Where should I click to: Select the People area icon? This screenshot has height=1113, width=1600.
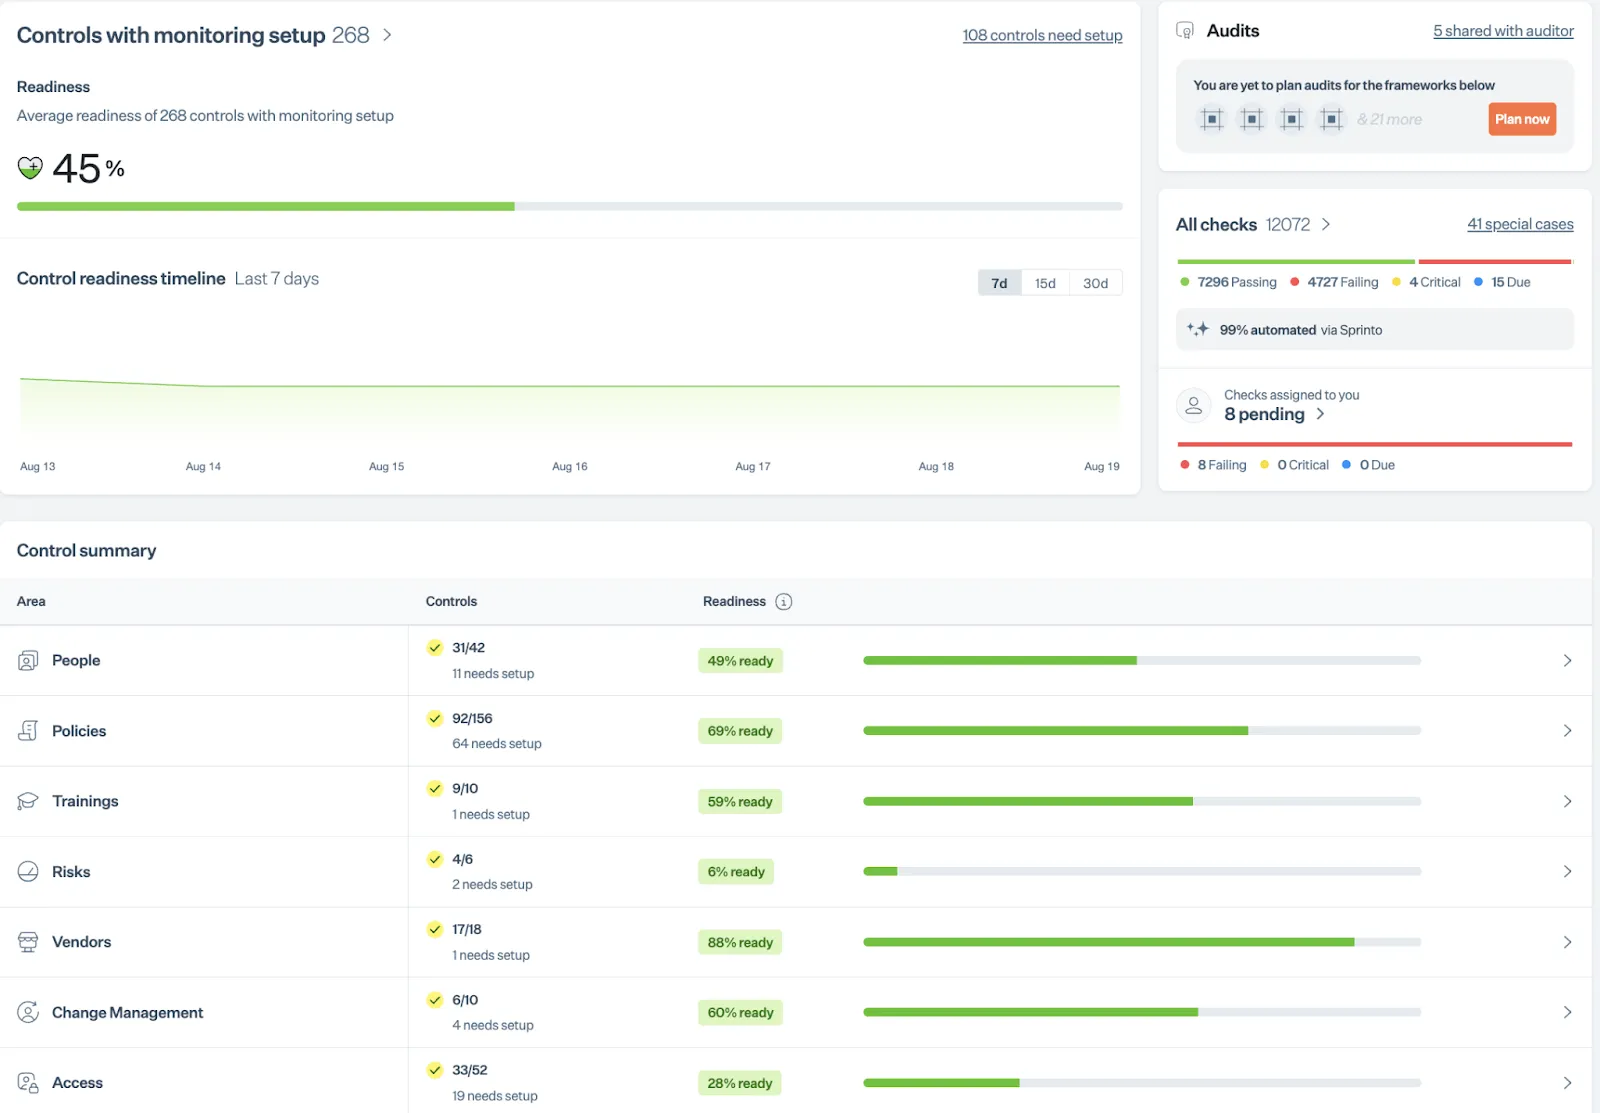point(28,660)
